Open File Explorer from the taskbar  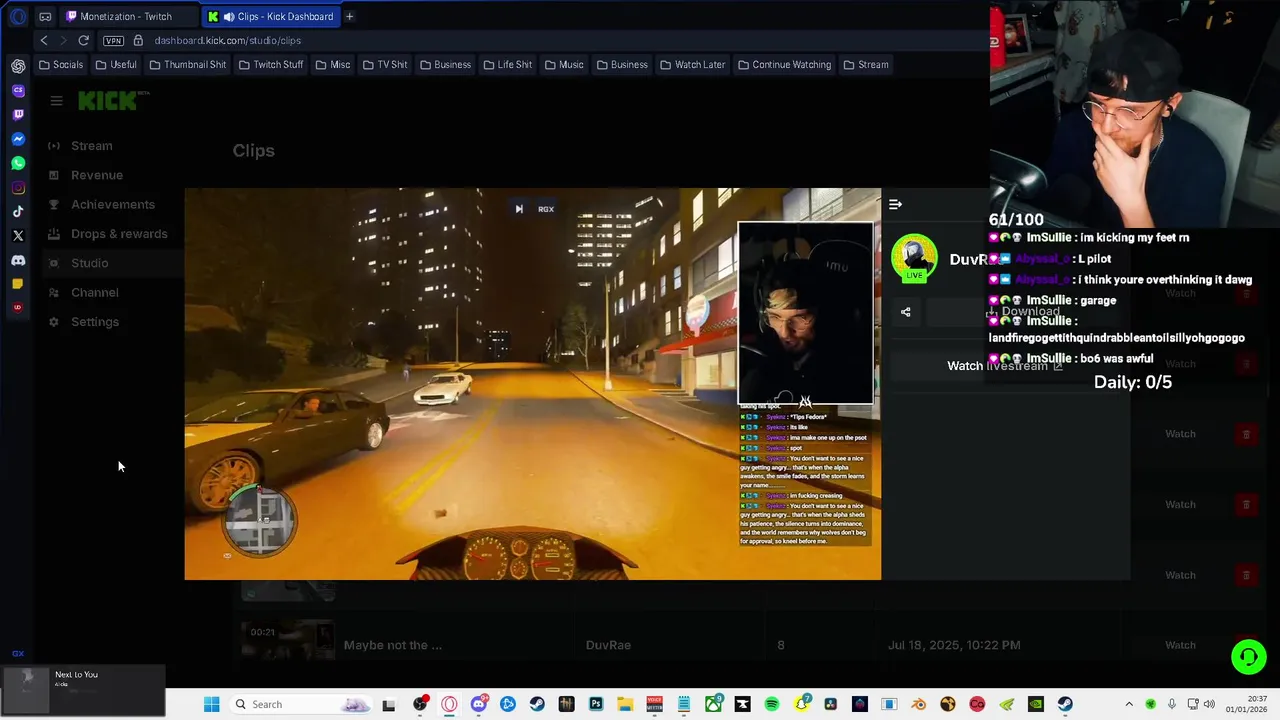625,704
